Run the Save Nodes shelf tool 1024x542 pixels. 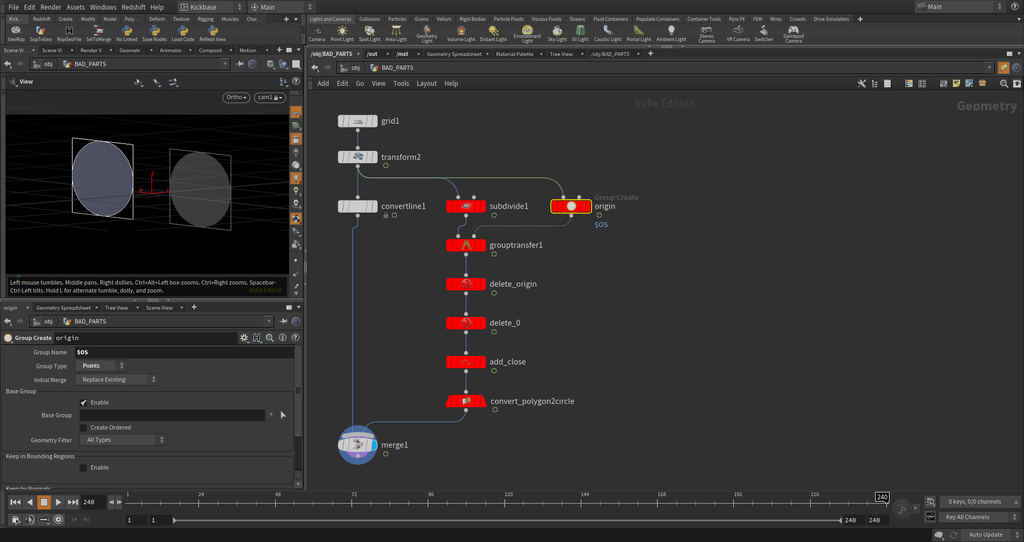pos(155,33)
